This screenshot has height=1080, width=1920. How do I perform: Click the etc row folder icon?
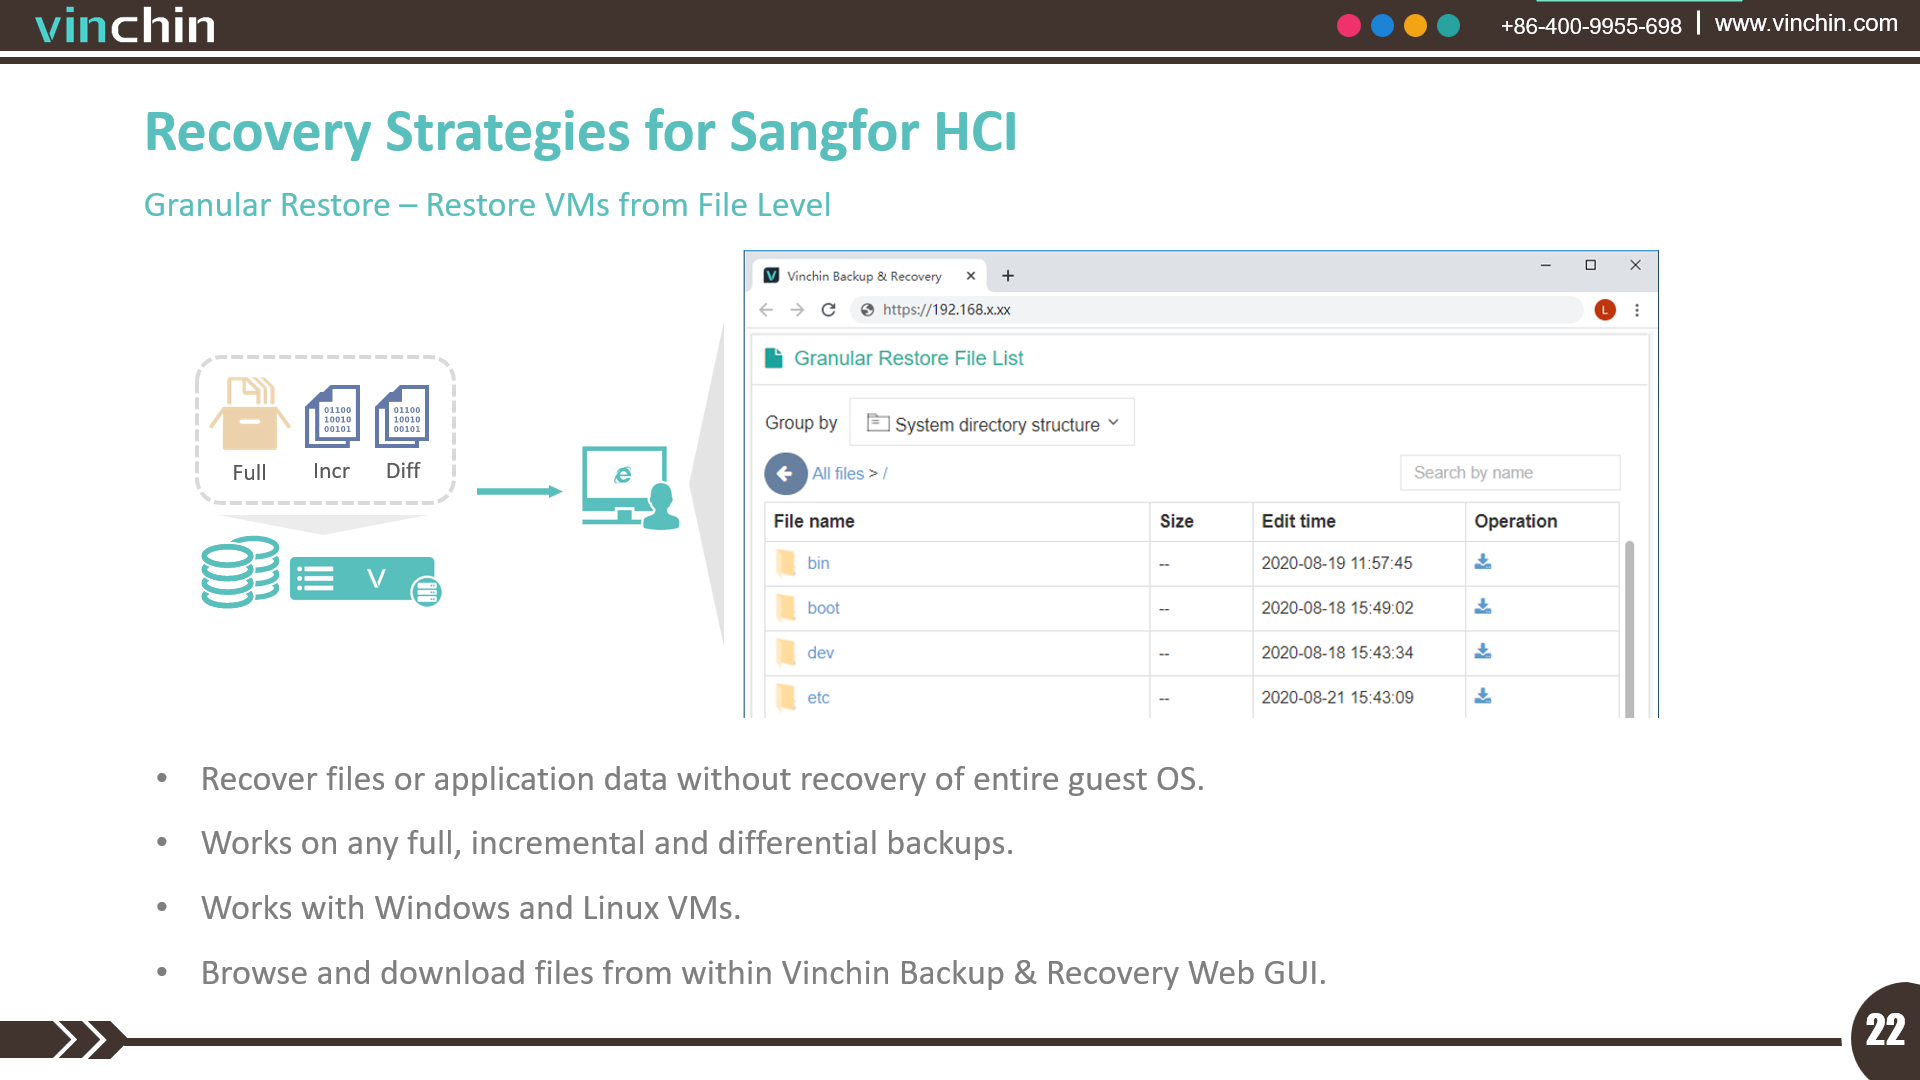pos(786,697)
